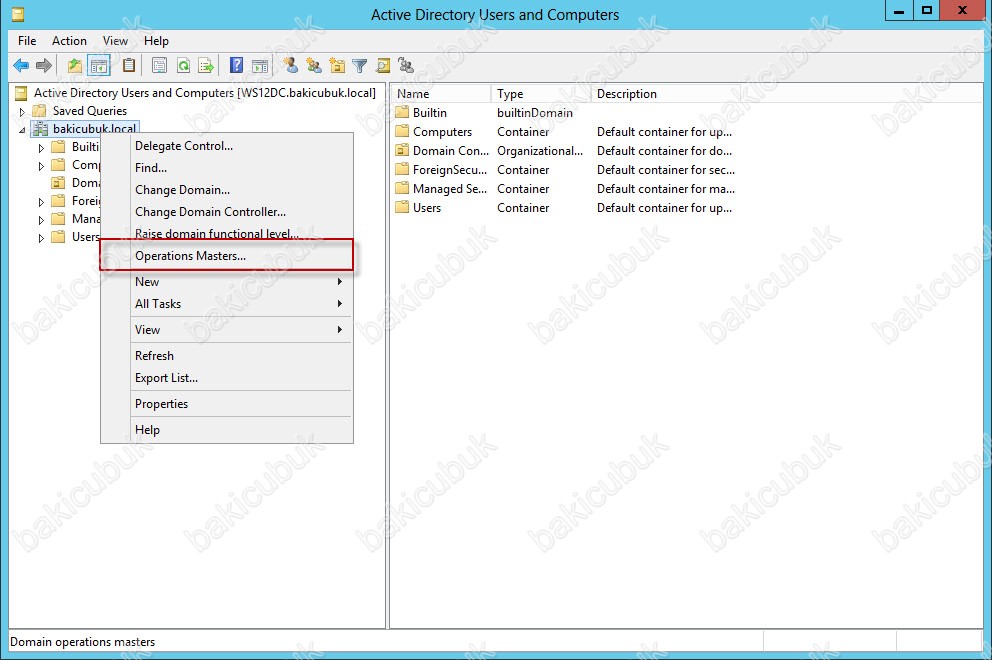Go back using the blue Back arrow

coord(21,65)
